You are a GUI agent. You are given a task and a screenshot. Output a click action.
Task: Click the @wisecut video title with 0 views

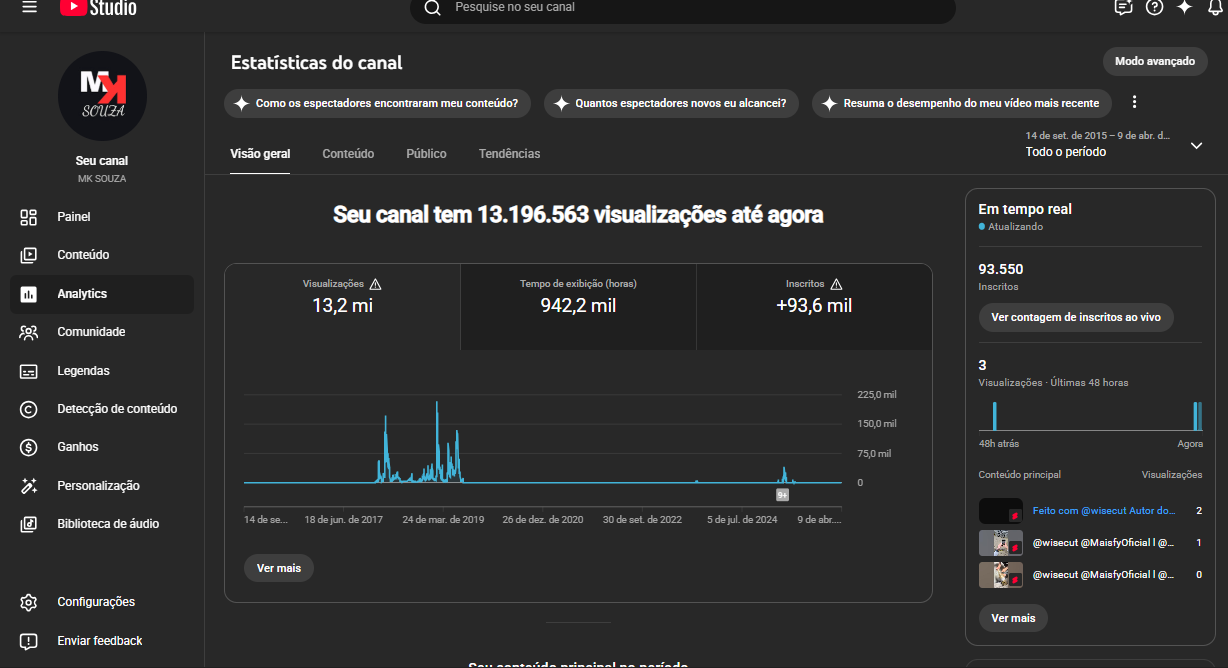1103,575
